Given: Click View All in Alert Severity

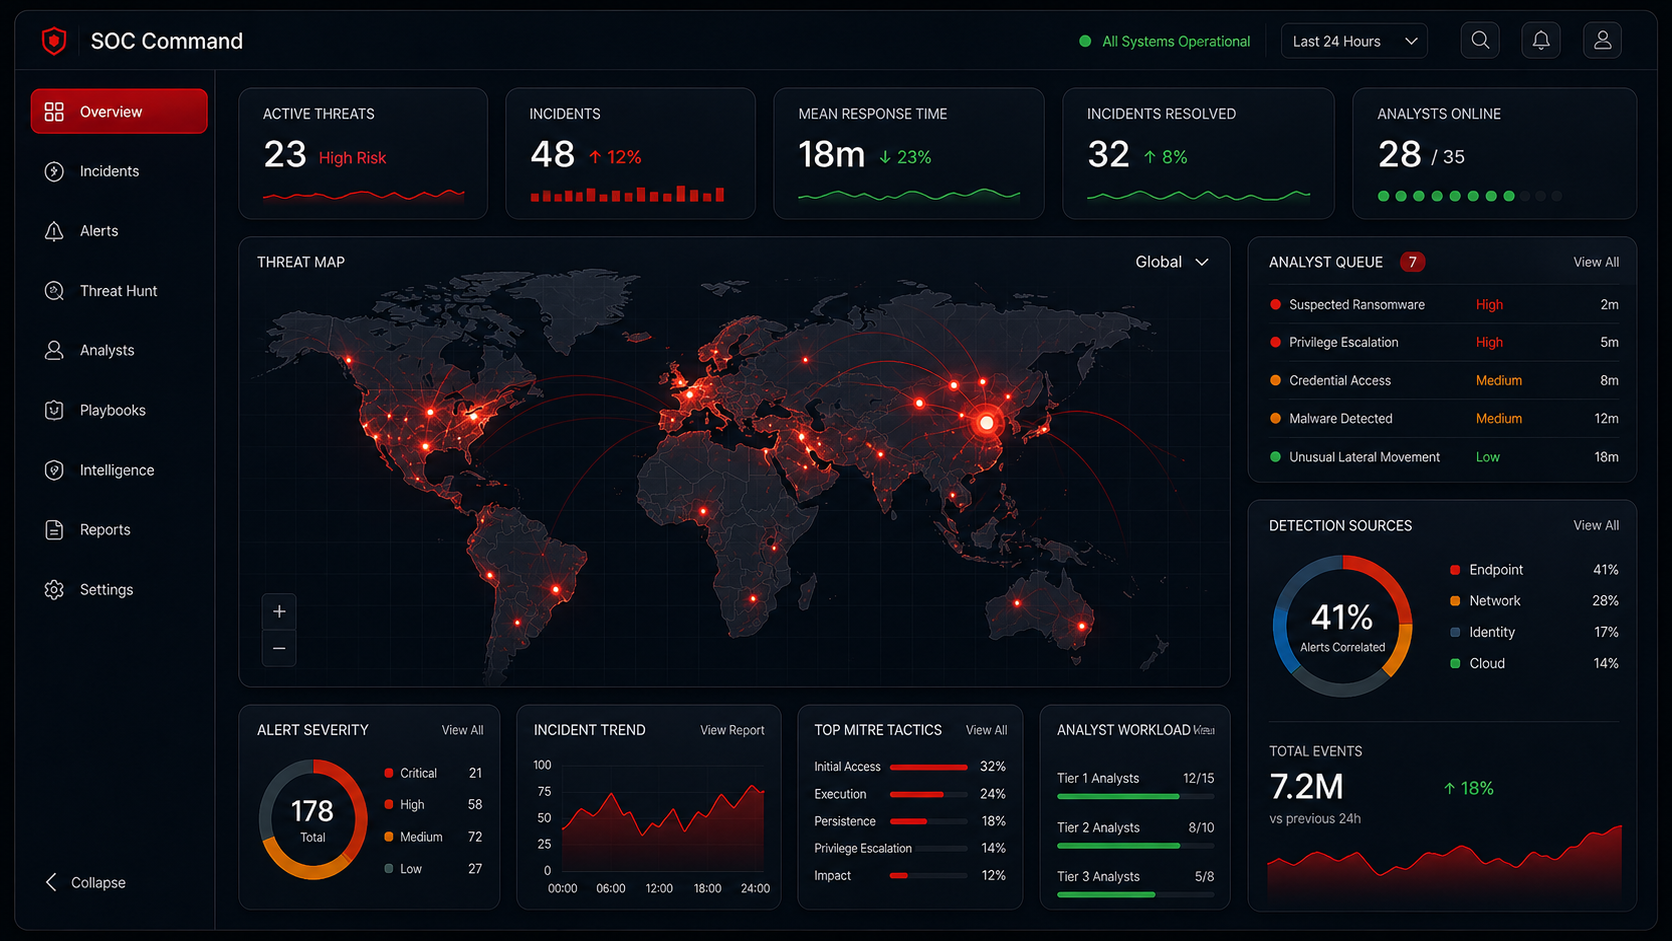Looking at the screenshot, I should click(x=462, y=730).
